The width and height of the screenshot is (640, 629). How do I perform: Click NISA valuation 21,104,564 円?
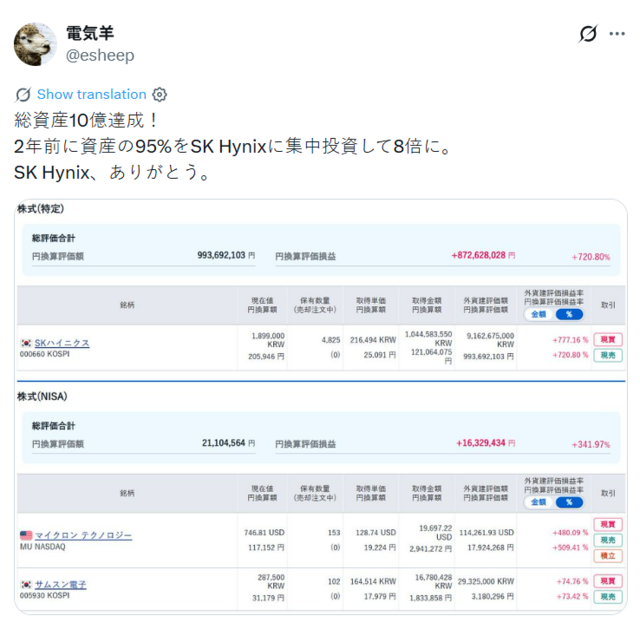[x=229, y=443]
